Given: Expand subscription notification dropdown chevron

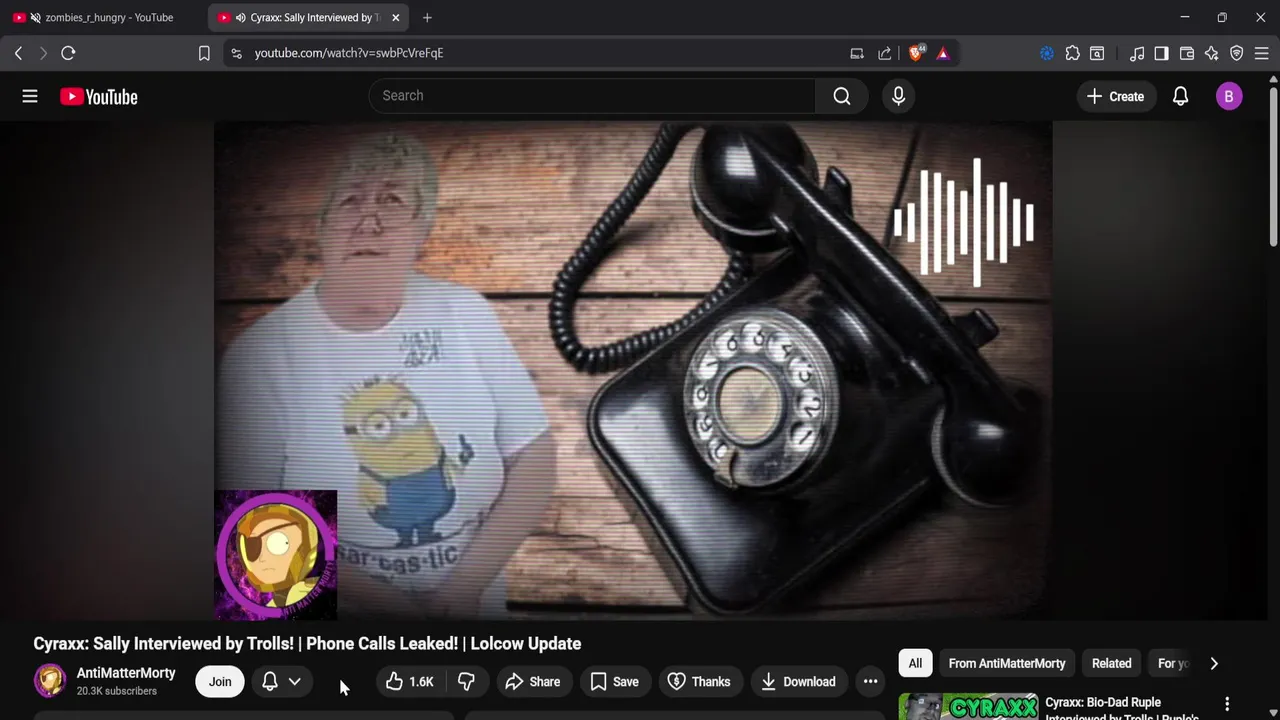Looking at the screenshot, I should coord(295,682).
